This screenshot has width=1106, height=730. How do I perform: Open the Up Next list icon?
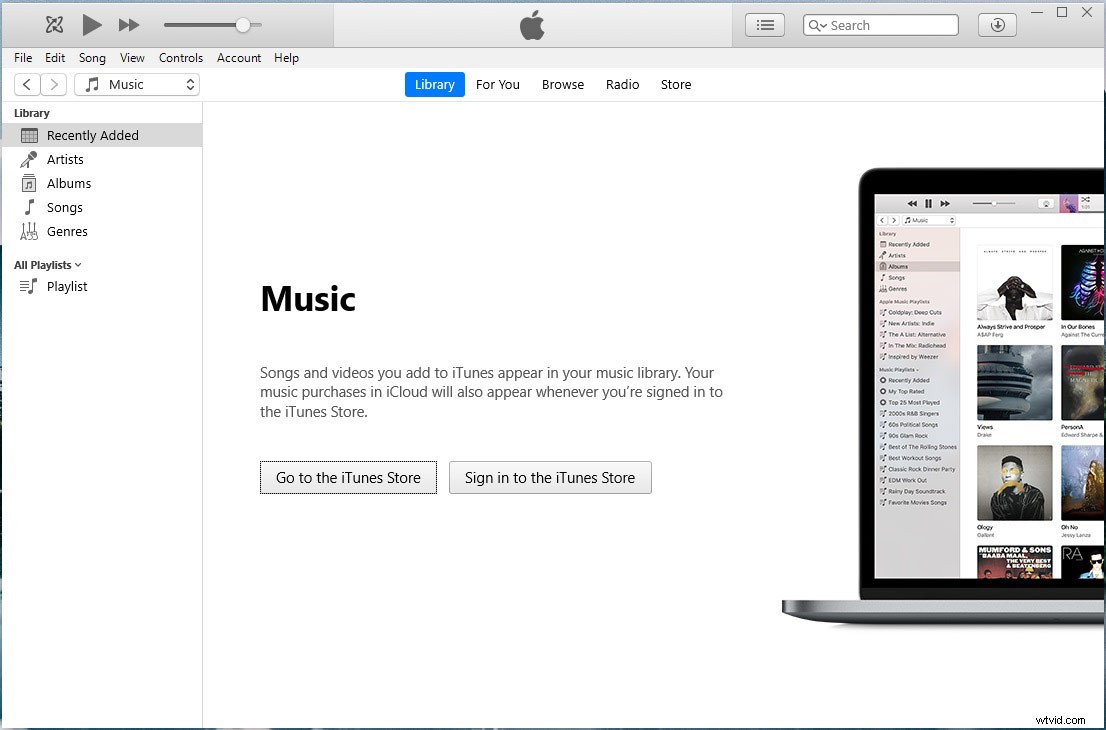(x=764, y=24)
